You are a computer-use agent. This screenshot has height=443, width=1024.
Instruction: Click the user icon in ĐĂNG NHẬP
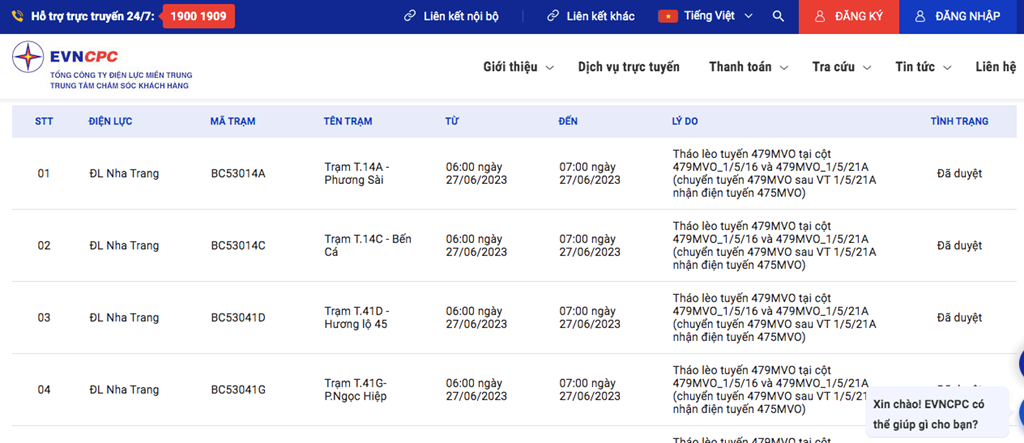(921, 17)
